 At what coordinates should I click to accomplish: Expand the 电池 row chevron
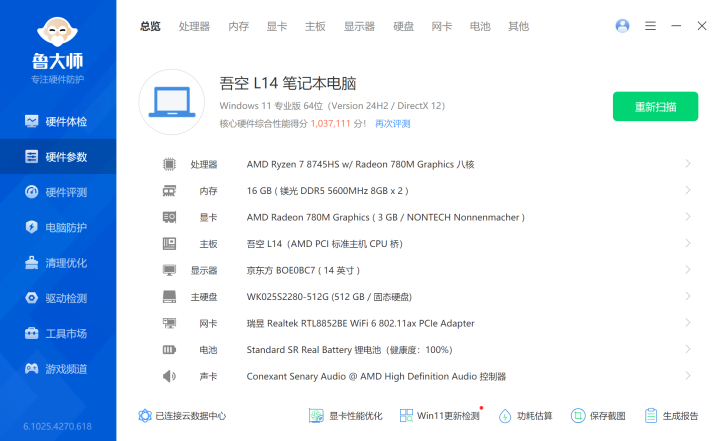pyautogui.click(x=687, y=349)
